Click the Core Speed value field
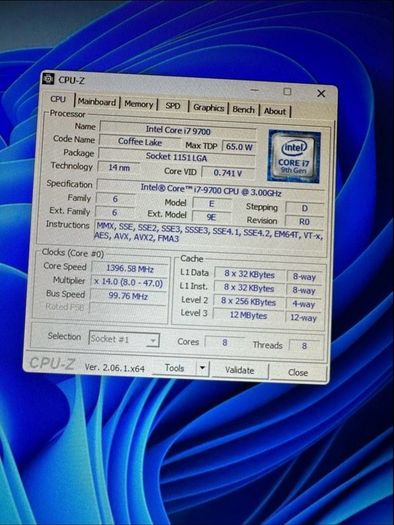Screen dimensions: 394x525 pos(130,269)
